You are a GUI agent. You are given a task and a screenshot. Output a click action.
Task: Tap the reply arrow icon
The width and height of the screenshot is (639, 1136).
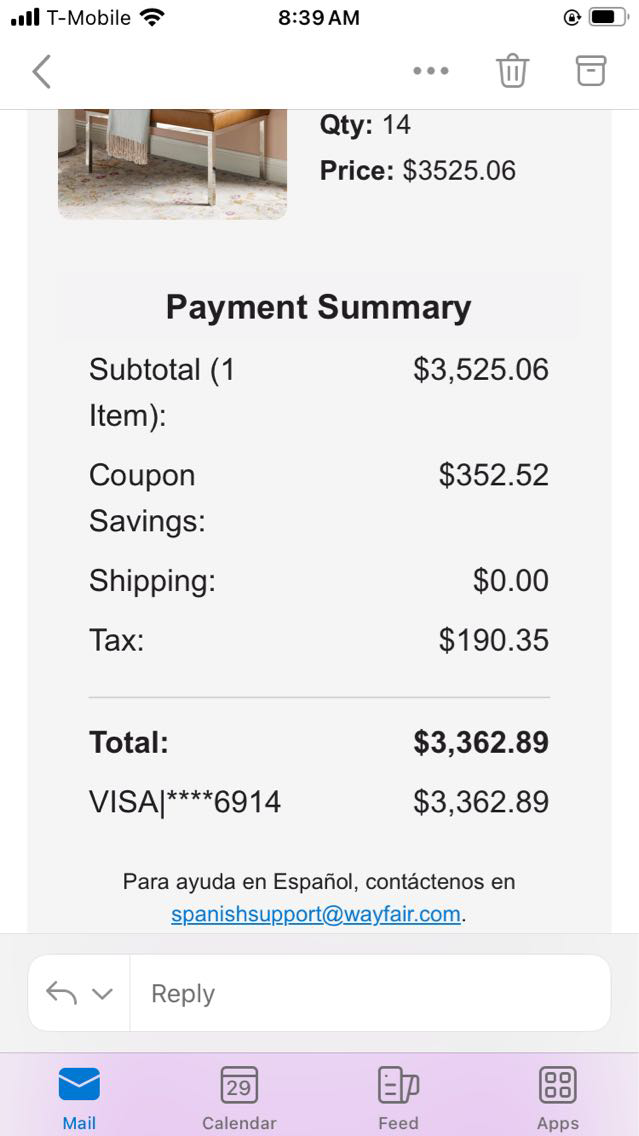62,993
